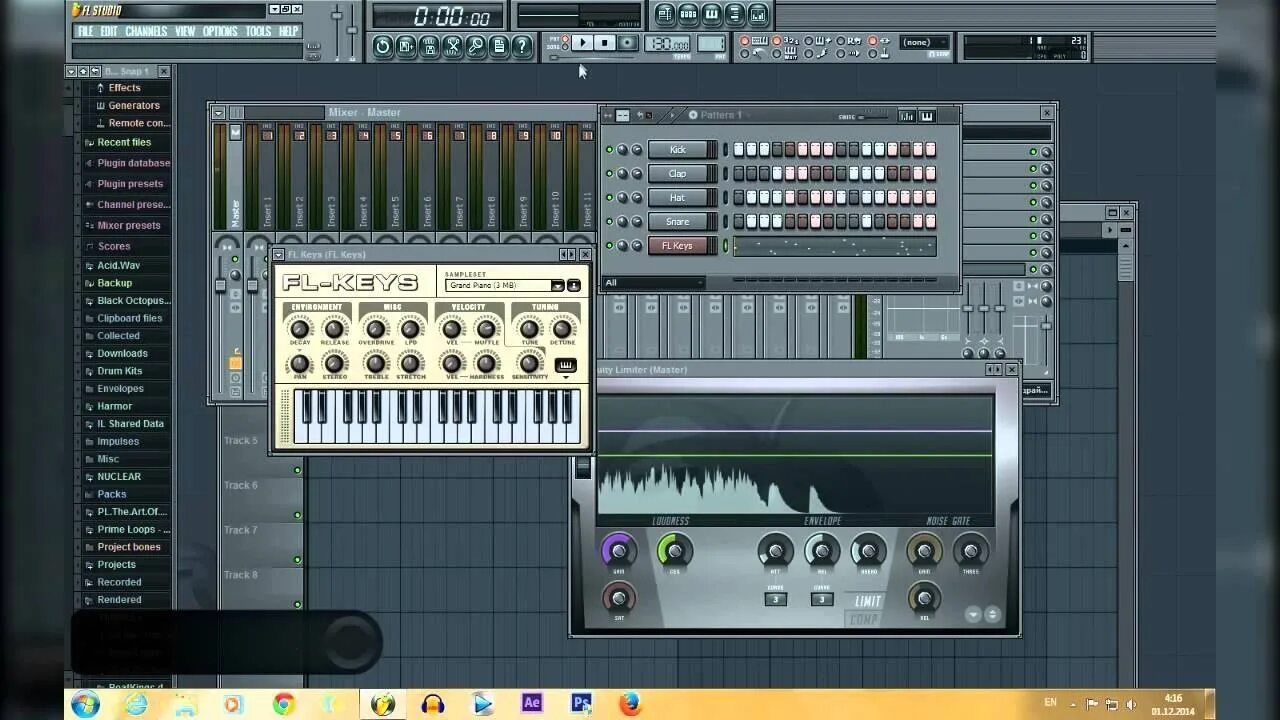Image resolution: width=1280 pixels, height=720 pixels.
Task: Open the FILE menu
Action: pos(86,31)
